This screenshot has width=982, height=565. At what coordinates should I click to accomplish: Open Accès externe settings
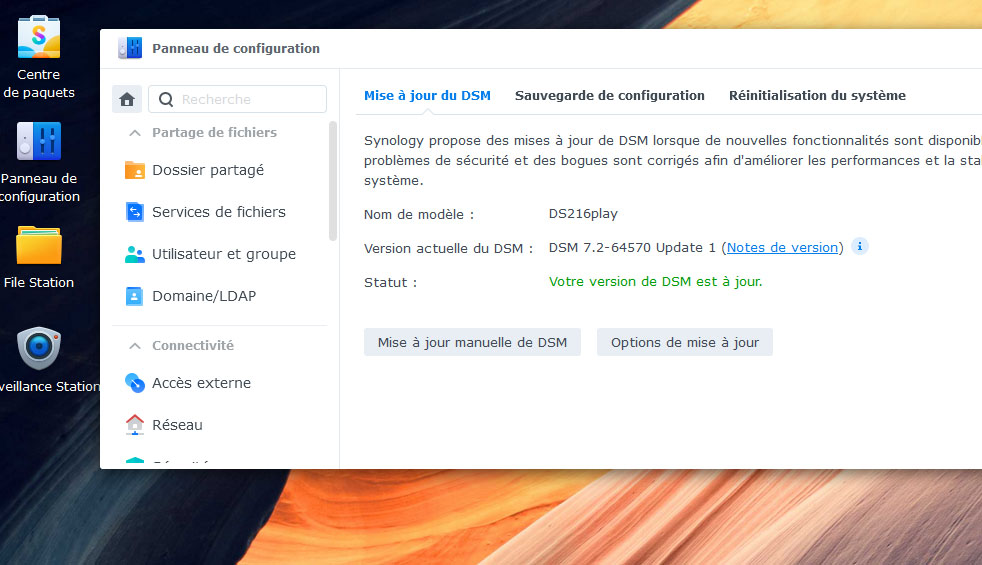201,383
